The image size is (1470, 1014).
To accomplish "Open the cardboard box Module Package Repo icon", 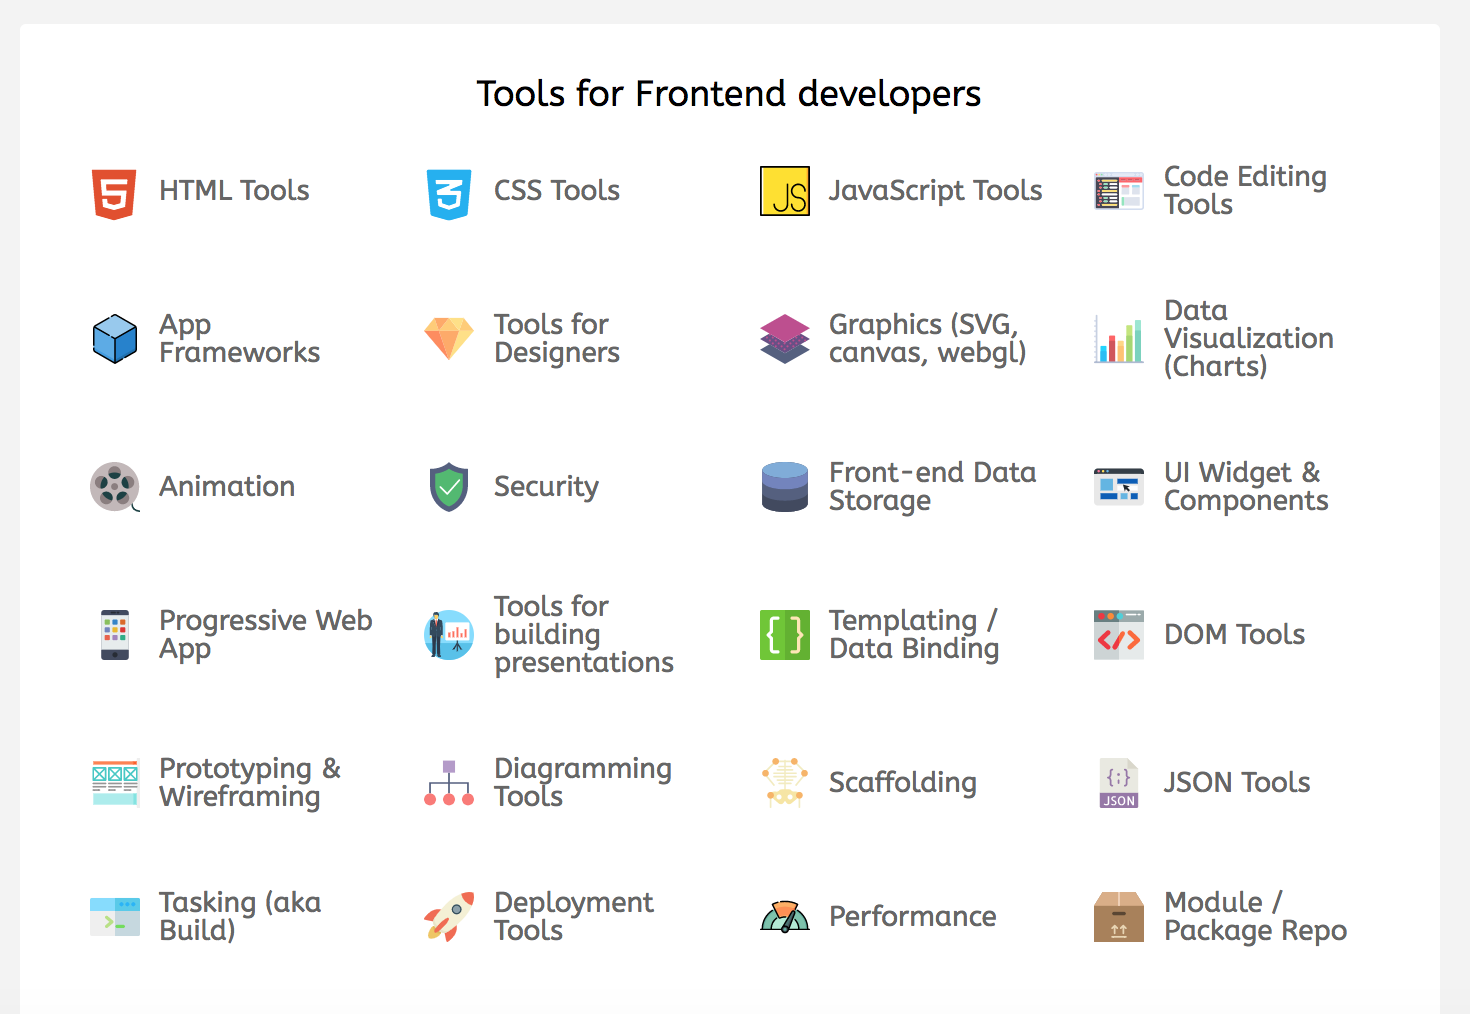I will point(1118,916).
